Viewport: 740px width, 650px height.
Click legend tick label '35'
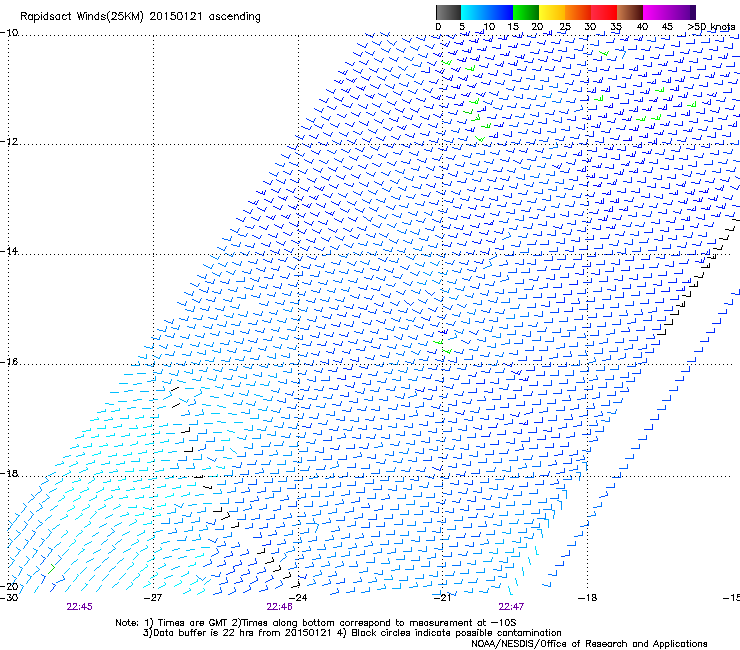point(616,26)
